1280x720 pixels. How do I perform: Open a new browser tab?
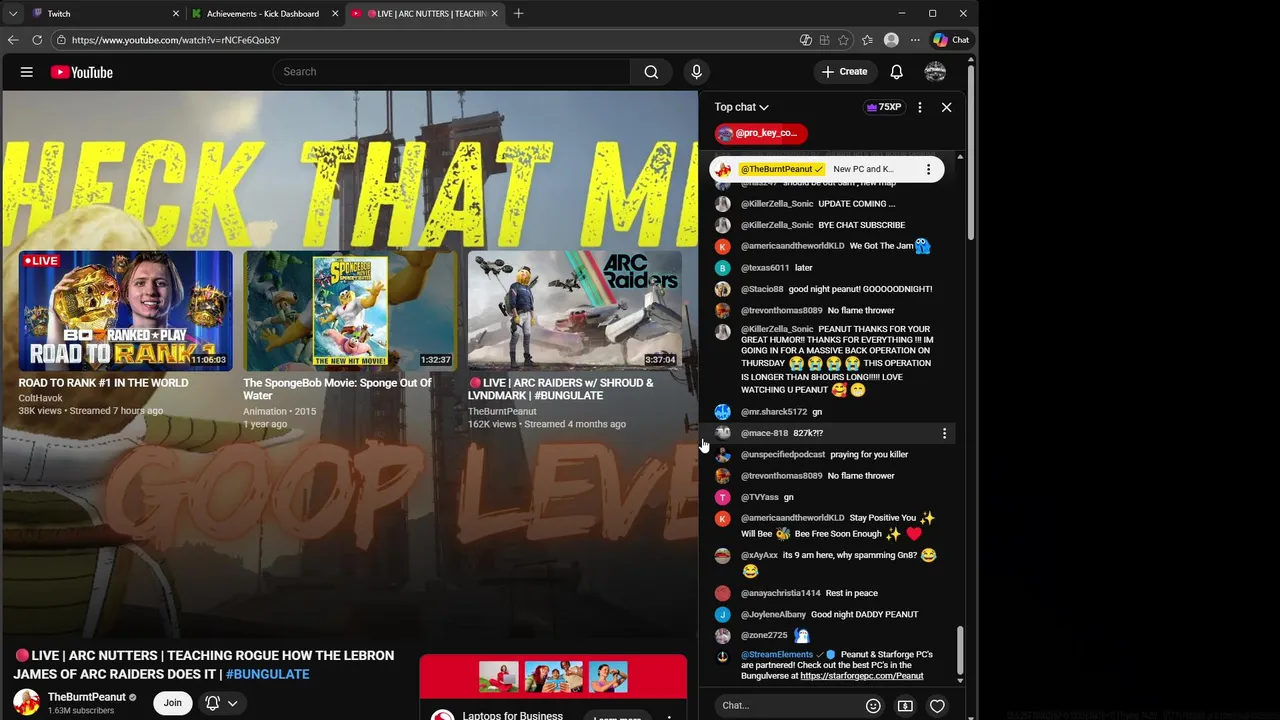pos(518,14)
